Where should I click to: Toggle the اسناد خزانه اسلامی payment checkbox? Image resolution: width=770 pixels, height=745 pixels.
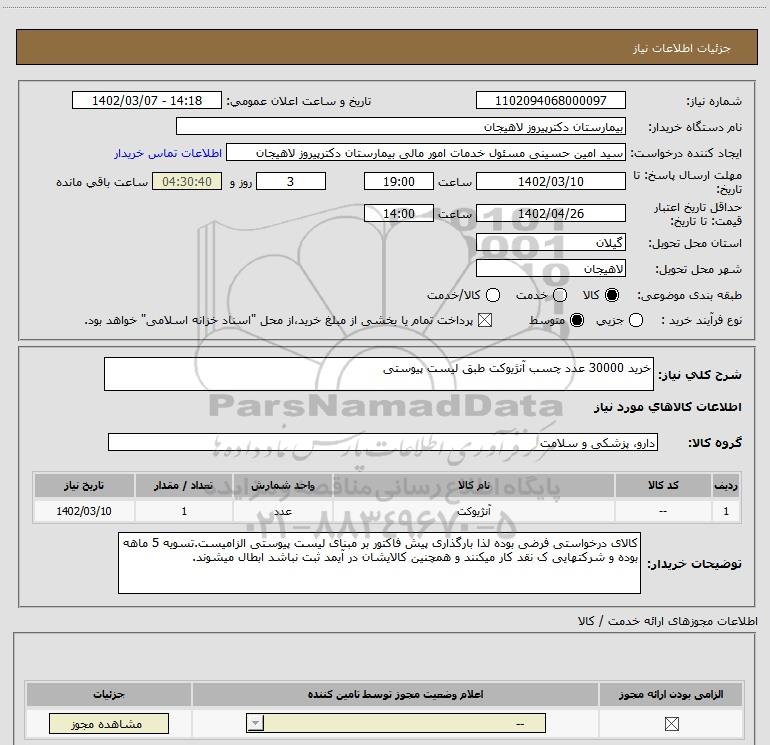[x=485, y=320]
